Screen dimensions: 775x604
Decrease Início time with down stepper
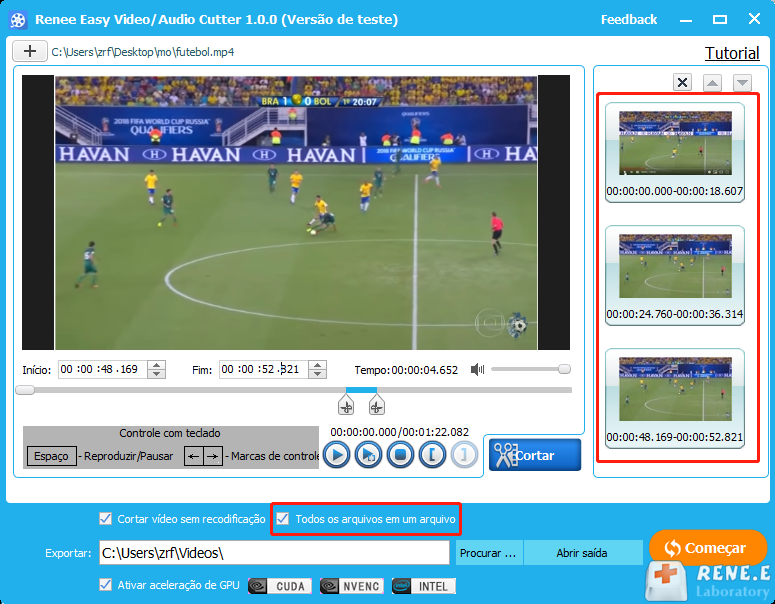coord(156,374)
